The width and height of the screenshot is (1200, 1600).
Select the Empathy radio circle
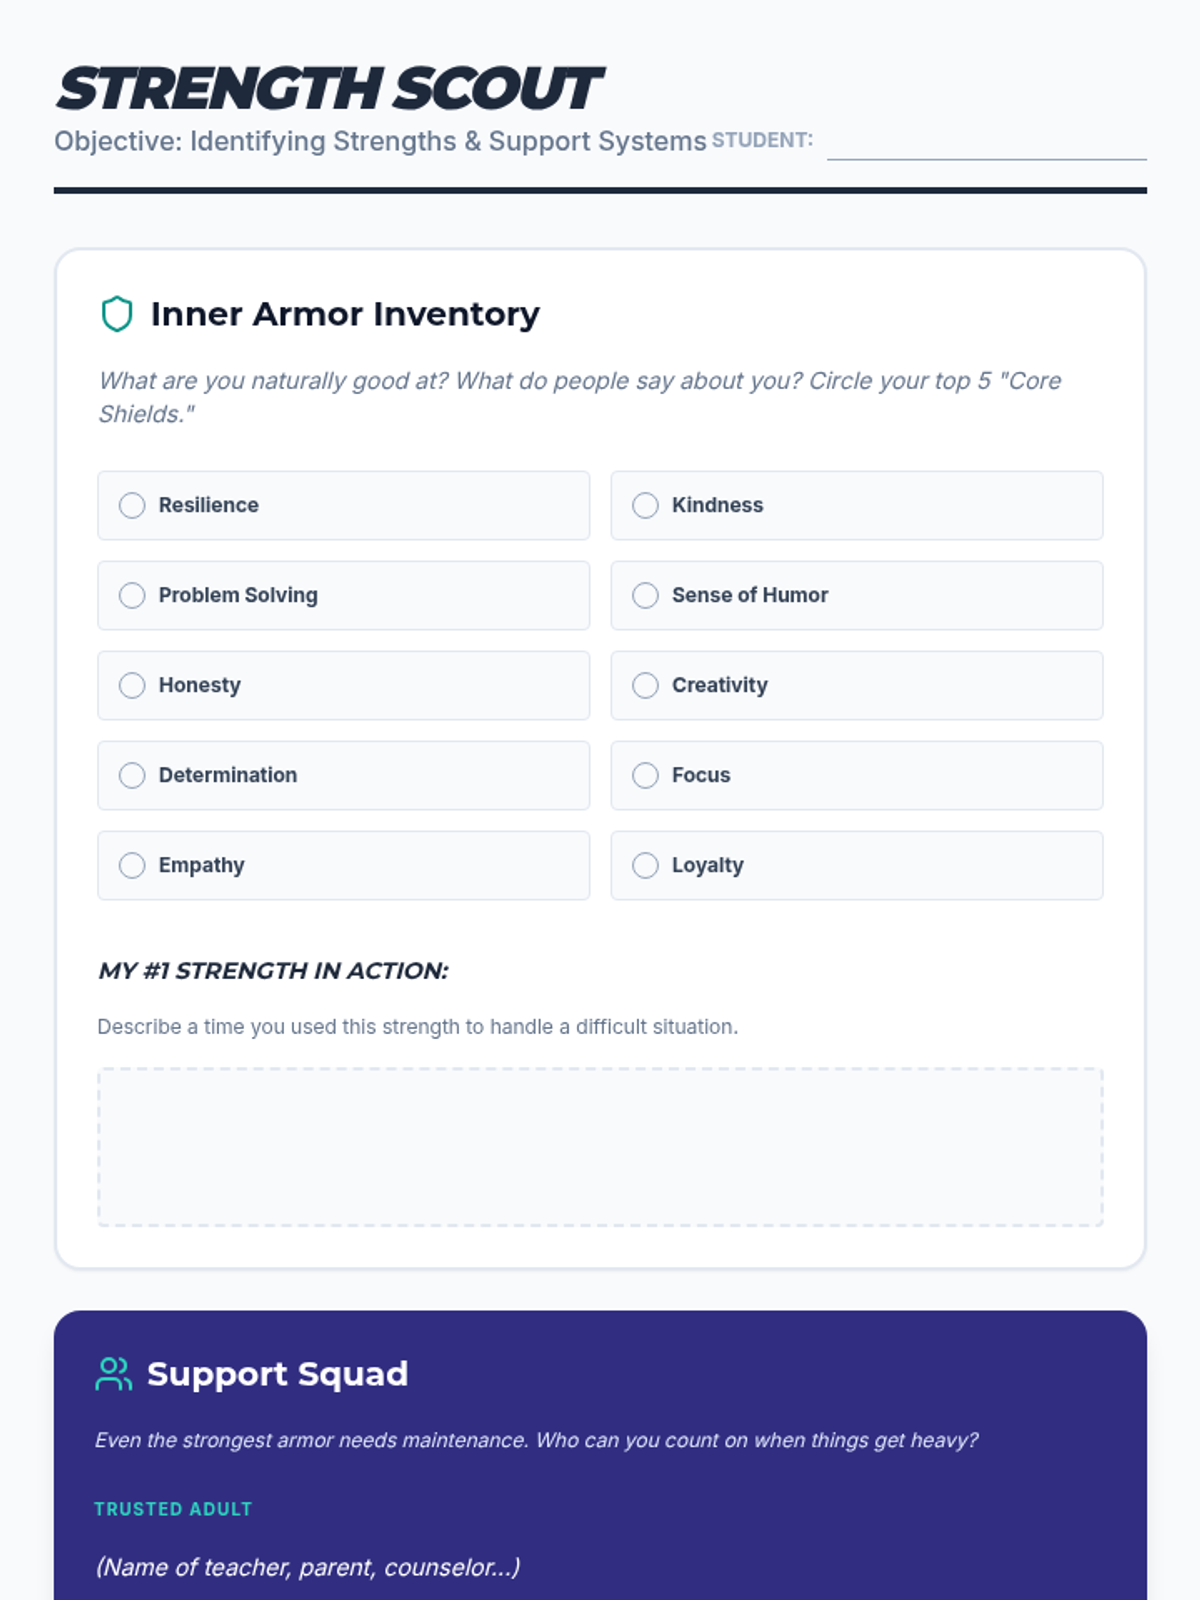(x=132, y=865)
